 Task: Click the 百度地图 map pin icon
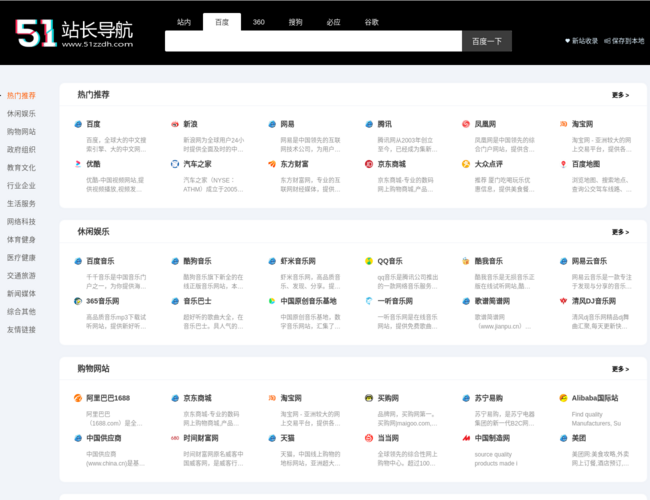[x=563, y=164]
